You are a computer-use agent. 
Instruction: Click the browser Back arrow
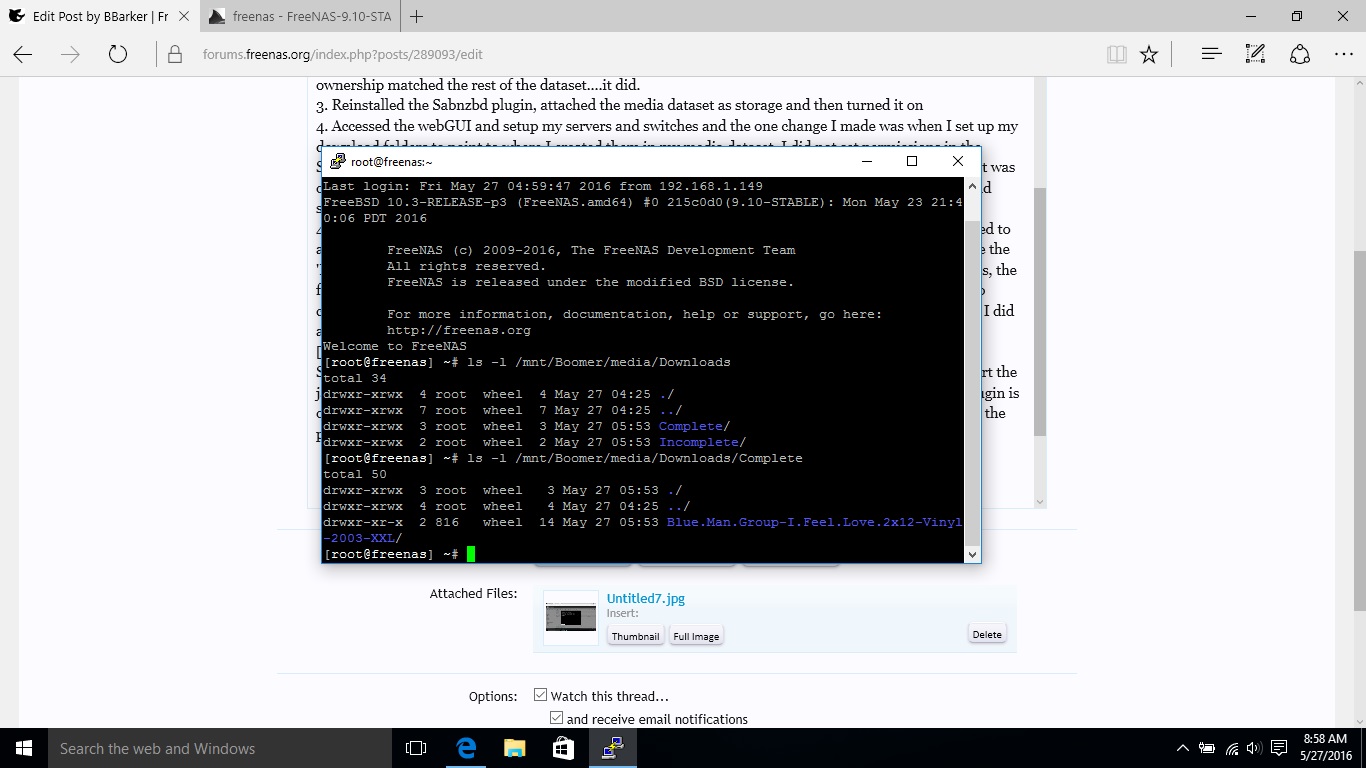click(x=23, y=55)
